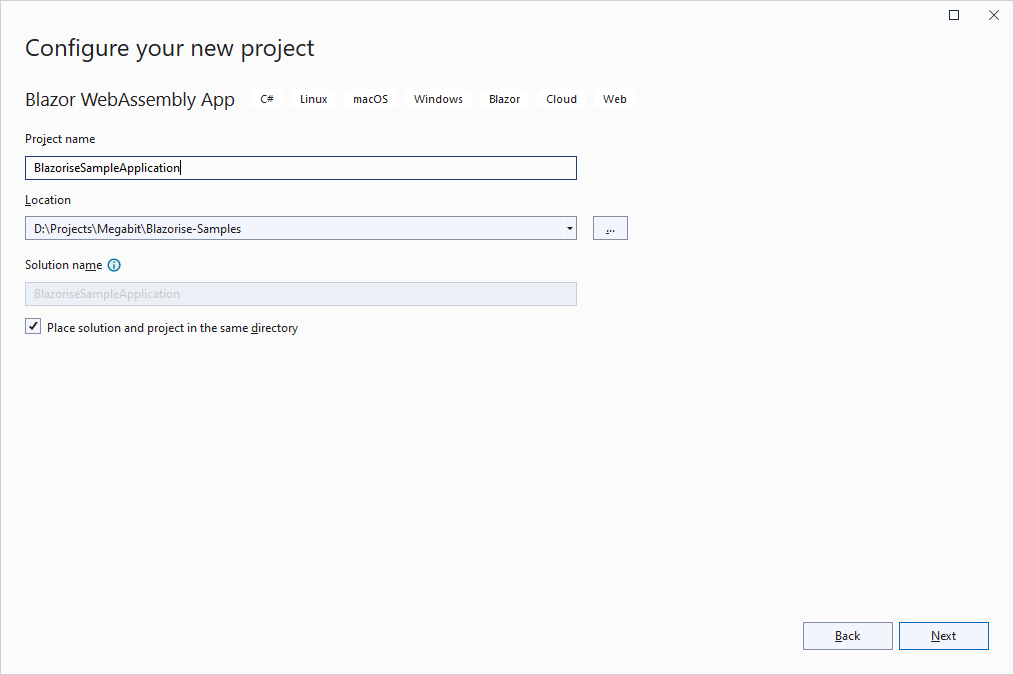
Task: Click inside the Project name field
Action: pyautogui.click(x=300, y=167)
